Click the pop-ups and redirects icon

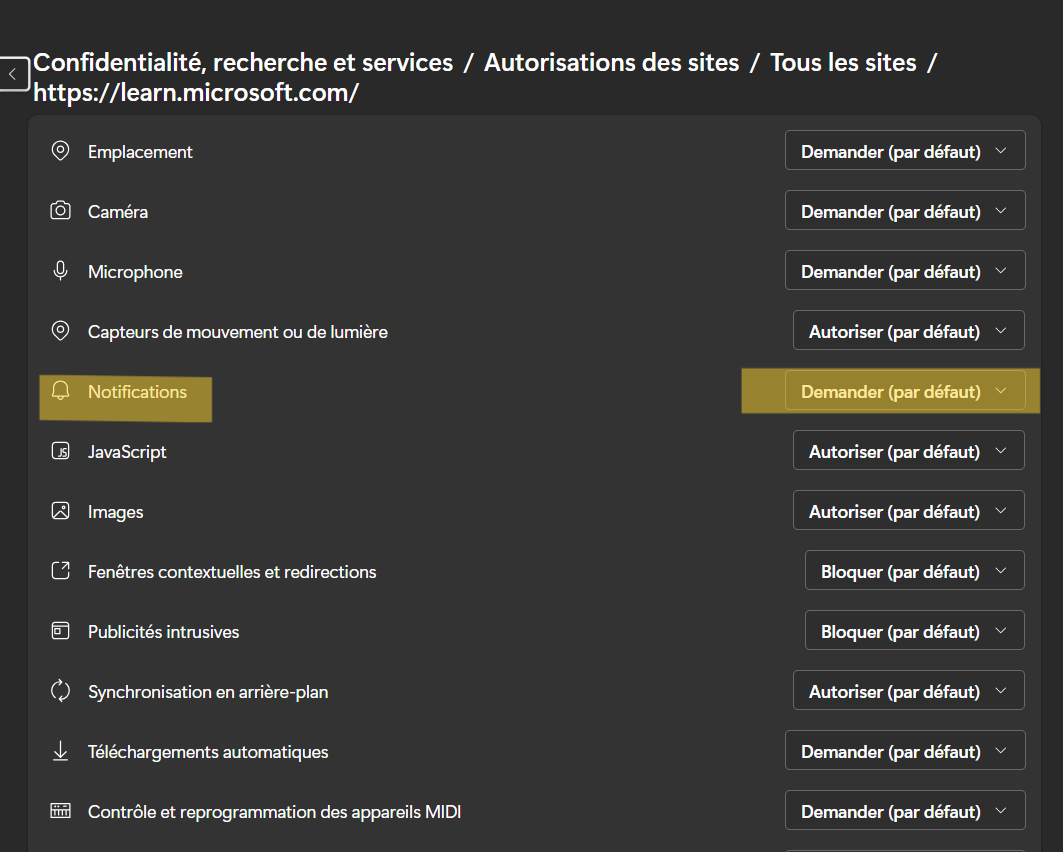pyautogui.click(x=60, y=571)
